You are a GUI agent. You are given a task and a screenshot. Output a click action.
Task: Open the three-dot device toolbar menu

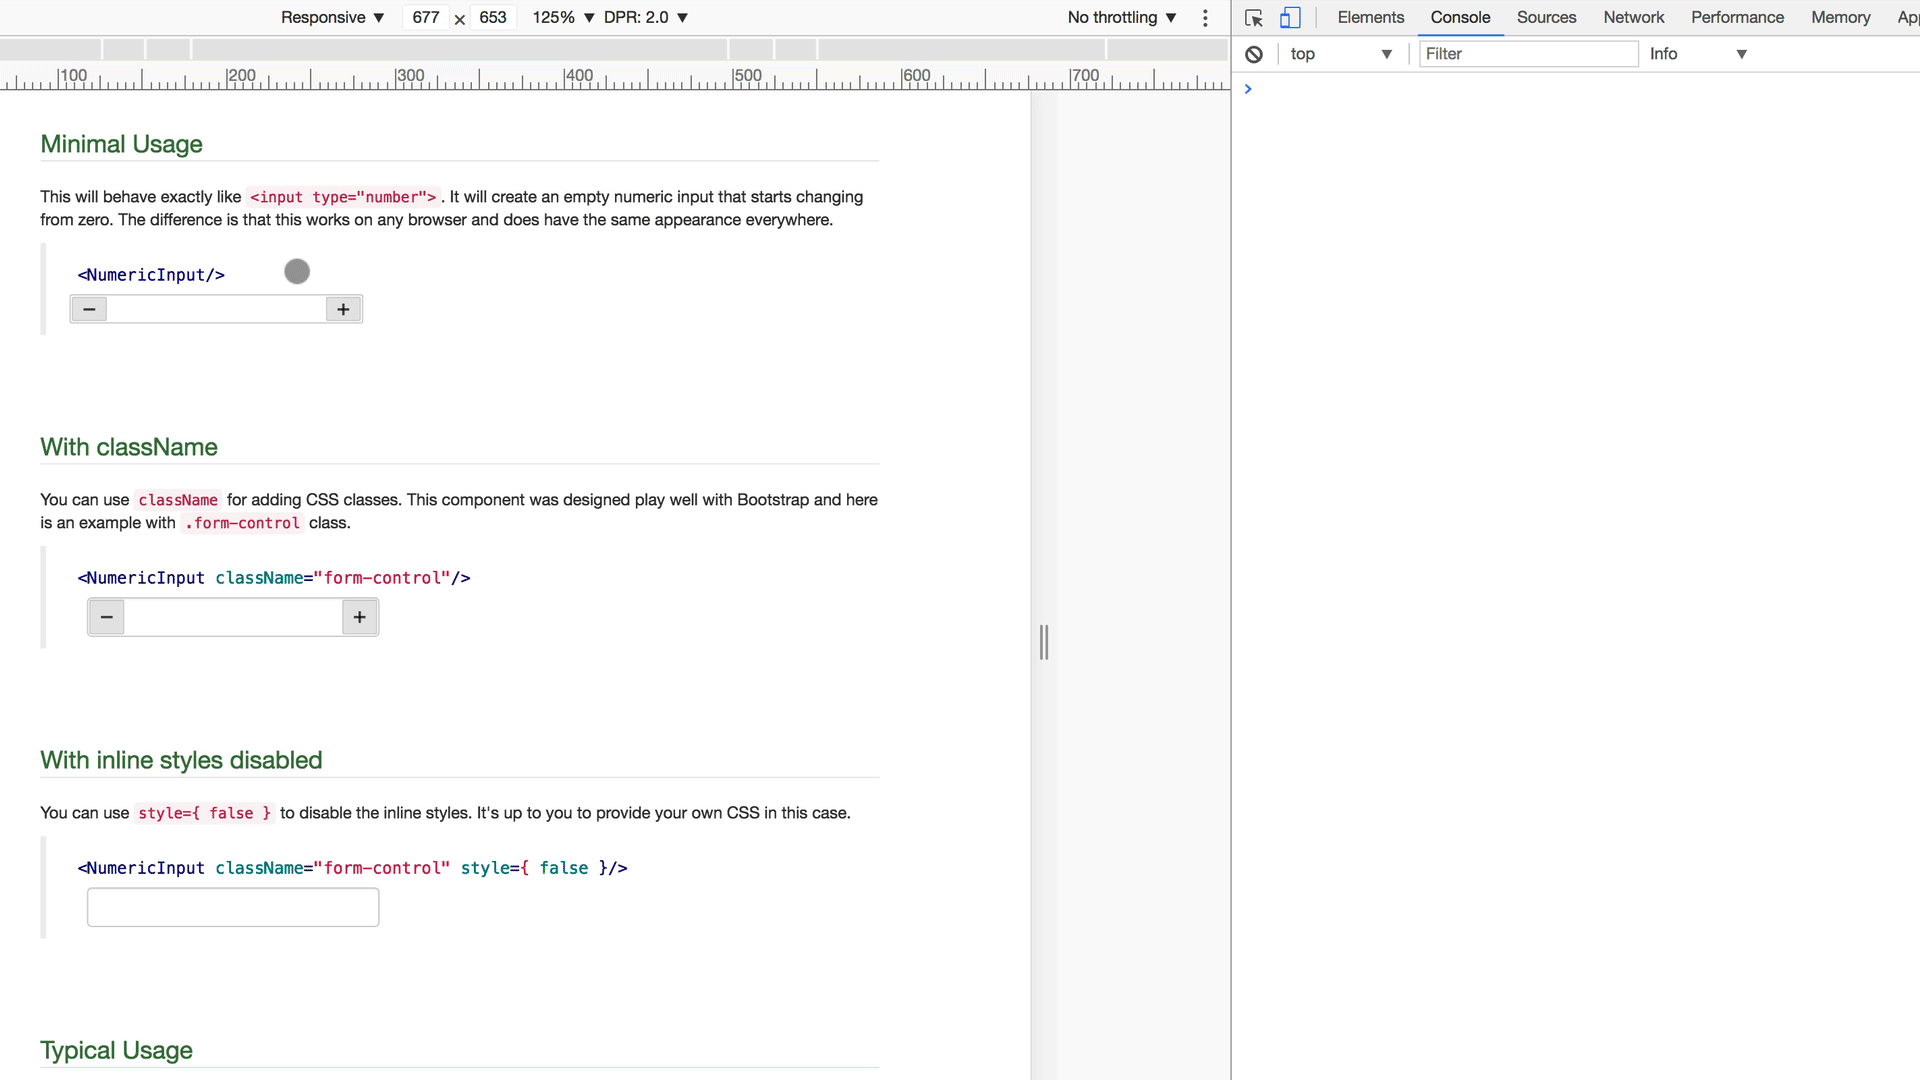pos(1205,18)
